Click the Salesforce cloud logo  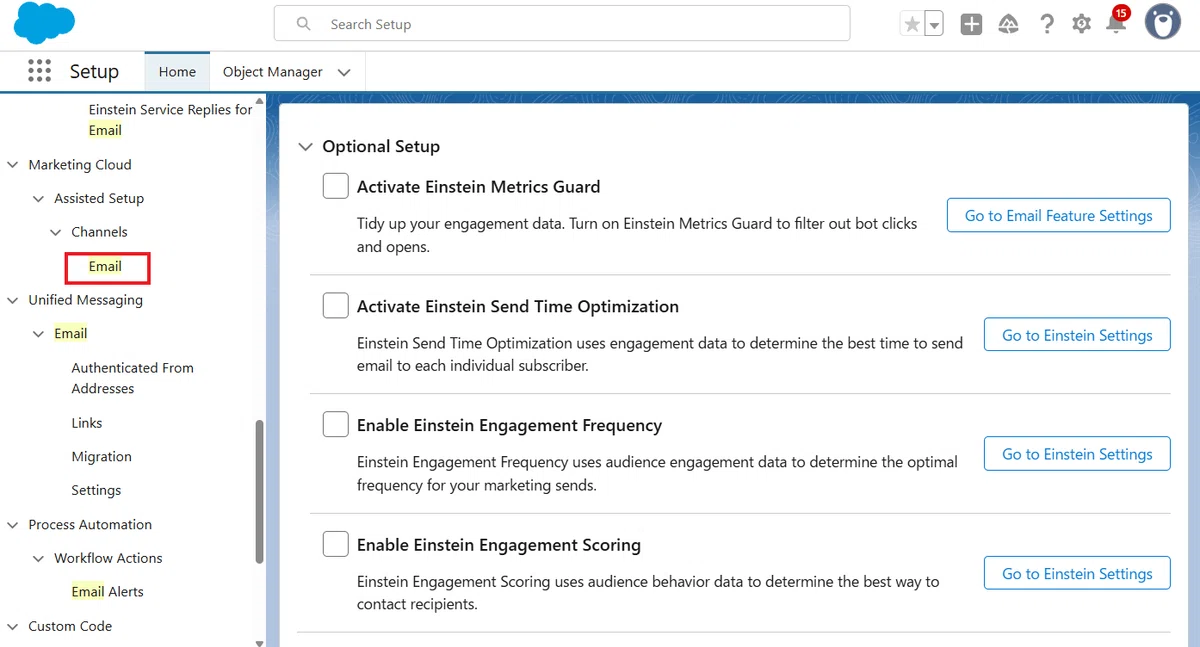coord(45,23)
